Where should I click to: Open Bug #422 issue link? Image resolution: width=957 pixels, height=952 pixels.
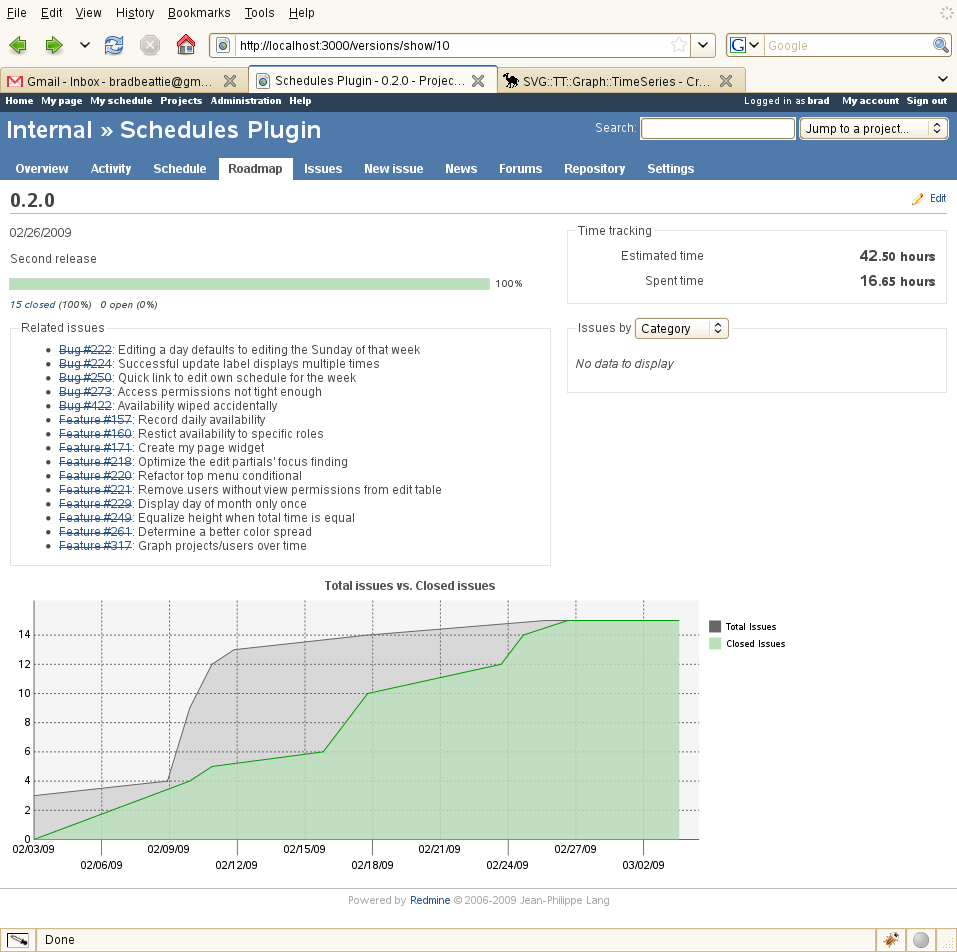coord(85,406)
